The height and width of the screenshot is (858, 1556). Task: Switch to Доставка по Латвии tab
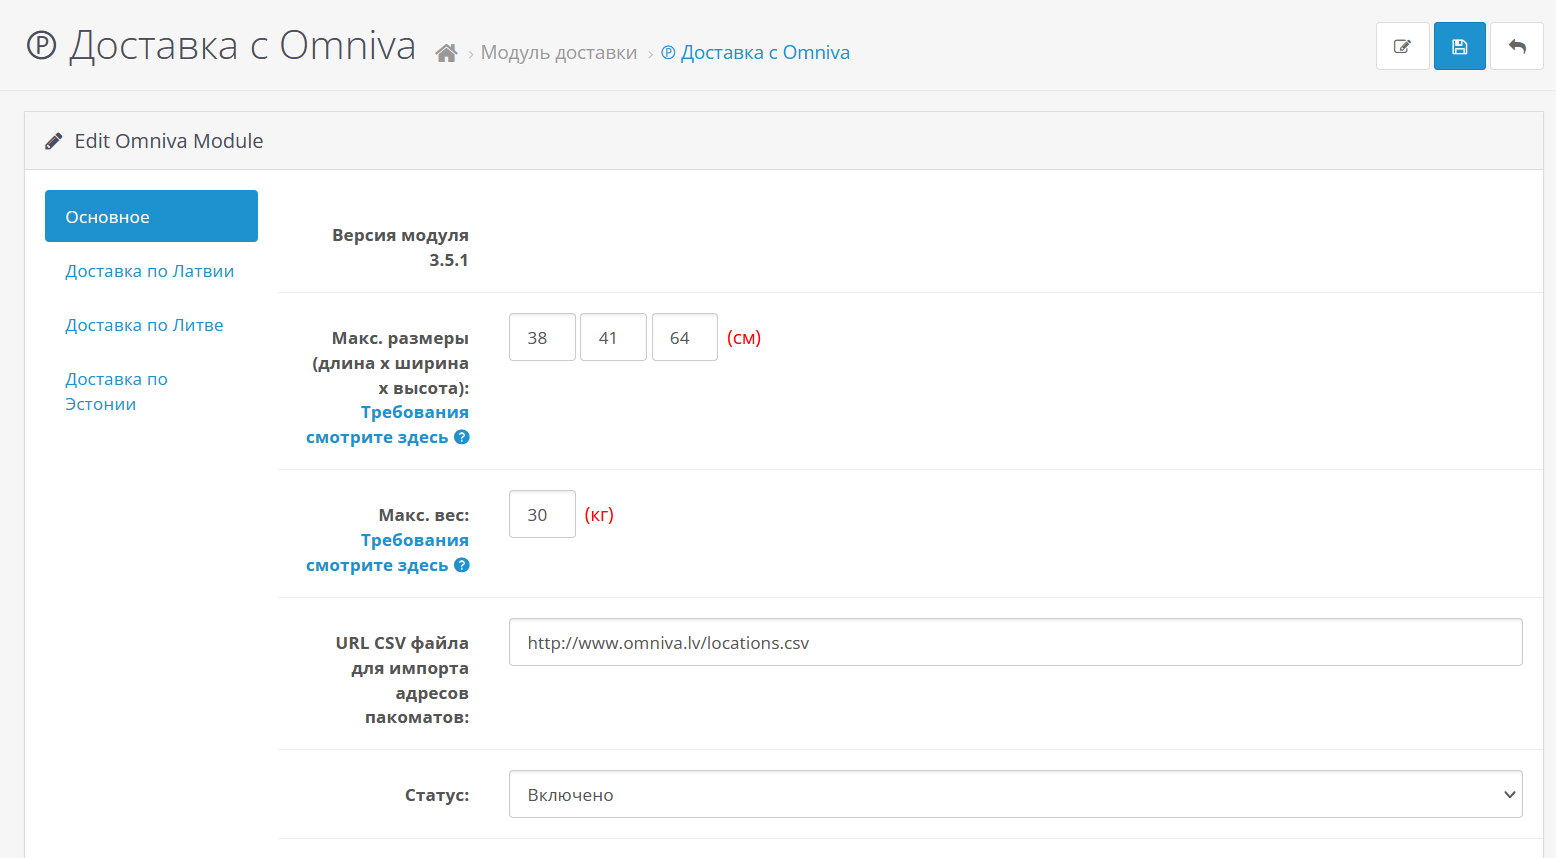[x=150, y=271]
